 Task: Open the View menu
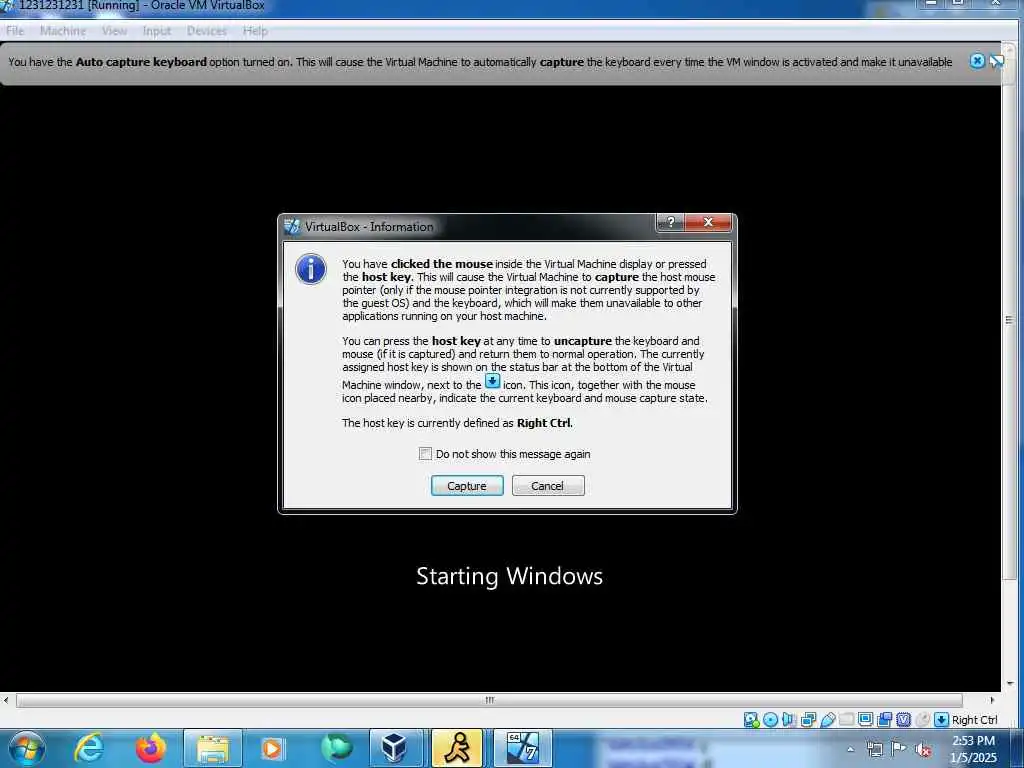point(114,31)
